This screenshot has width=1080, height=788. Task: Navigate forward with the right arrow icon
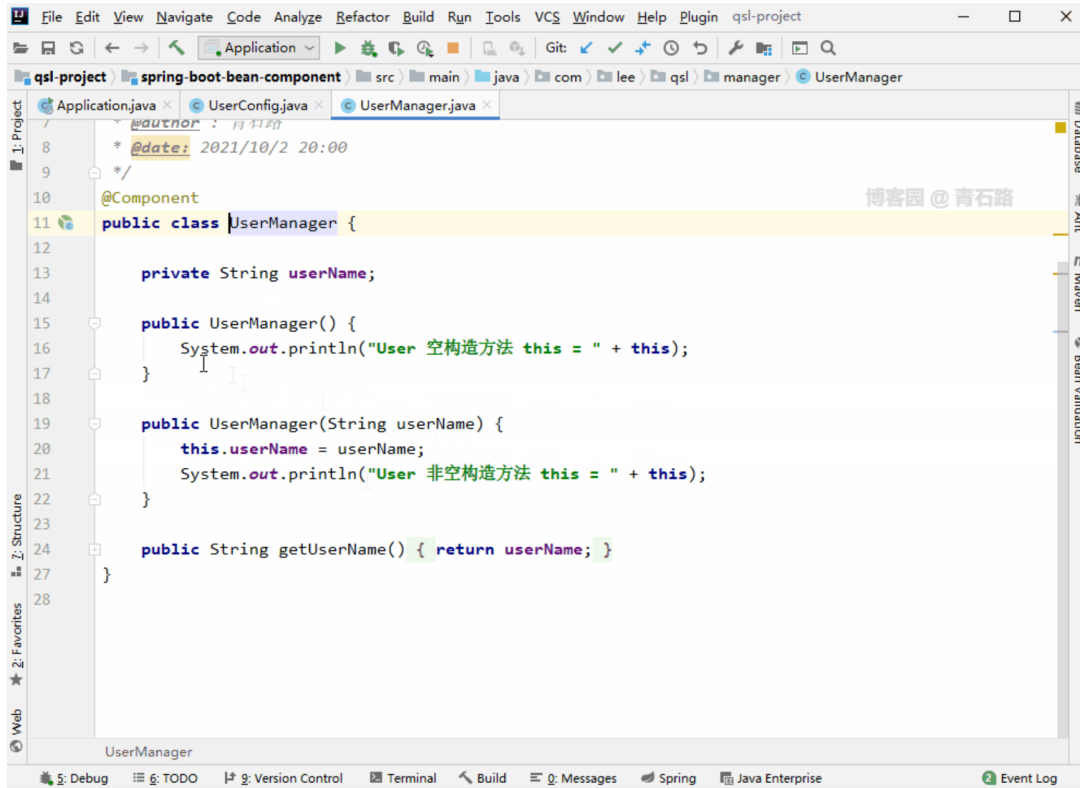click(x=141, y=48)
